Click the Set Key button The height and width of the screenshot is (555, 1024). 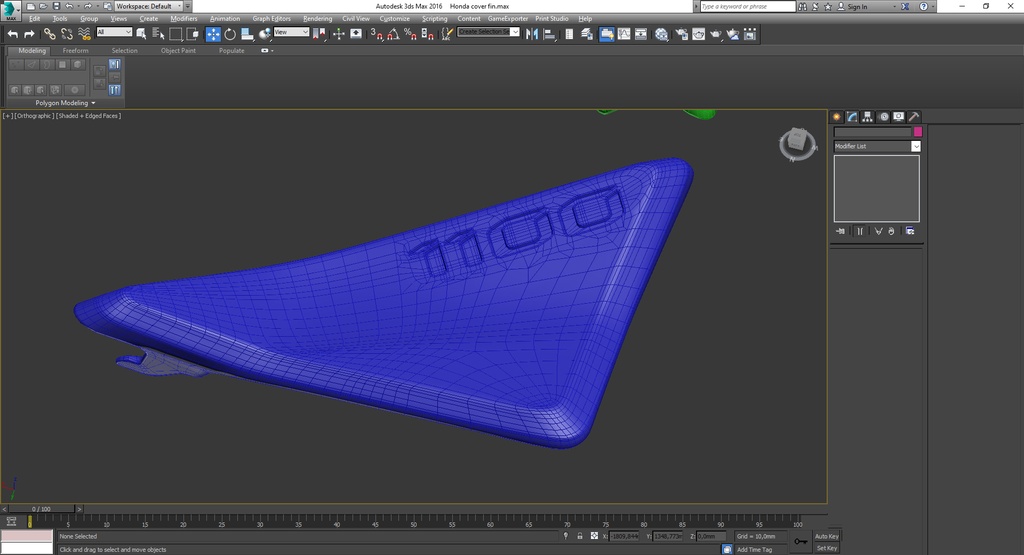(826, 548)
